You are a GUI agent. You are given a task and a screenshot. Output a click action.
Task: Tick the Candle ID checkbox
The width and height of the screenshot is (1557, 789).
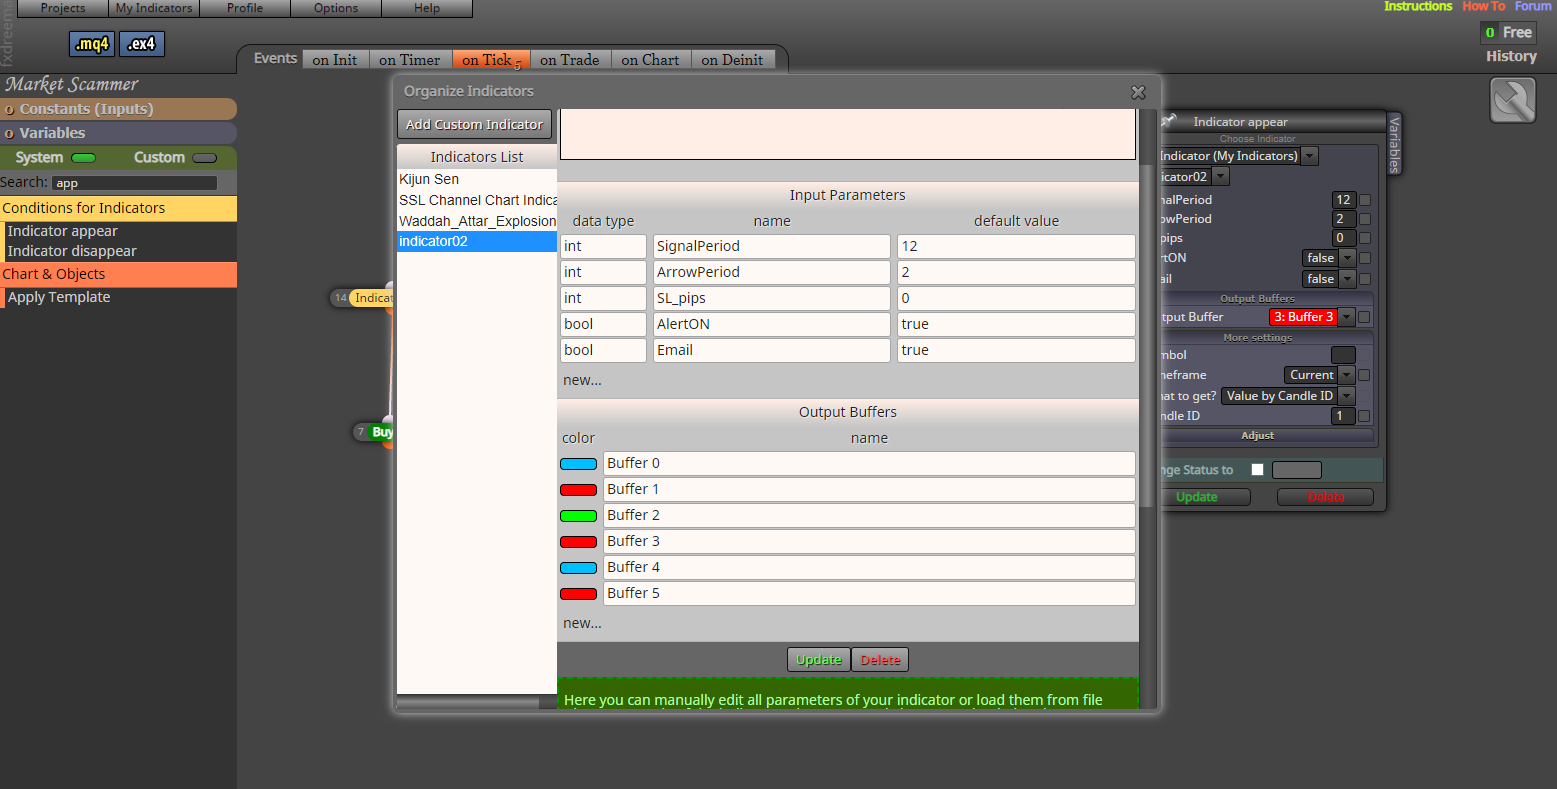click(1364, 416)
